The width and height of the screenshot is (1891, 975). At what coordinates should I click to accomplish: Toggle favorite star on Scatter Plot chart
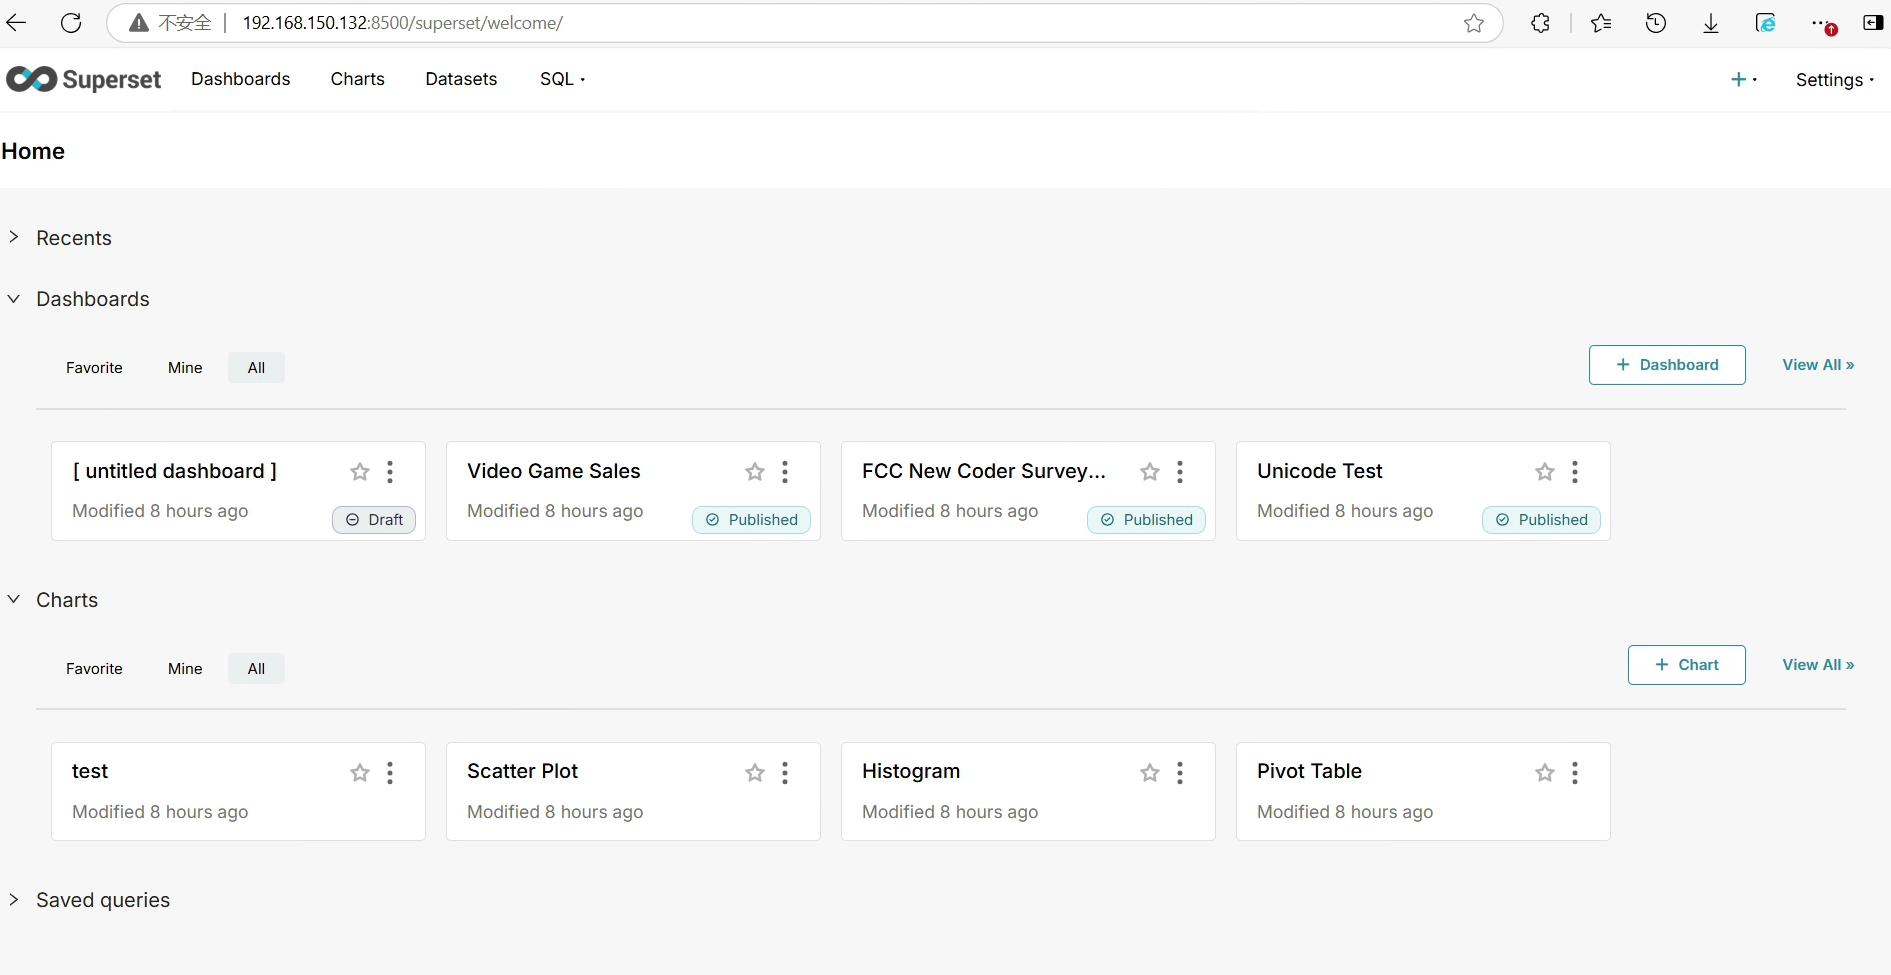coord(755,773)
